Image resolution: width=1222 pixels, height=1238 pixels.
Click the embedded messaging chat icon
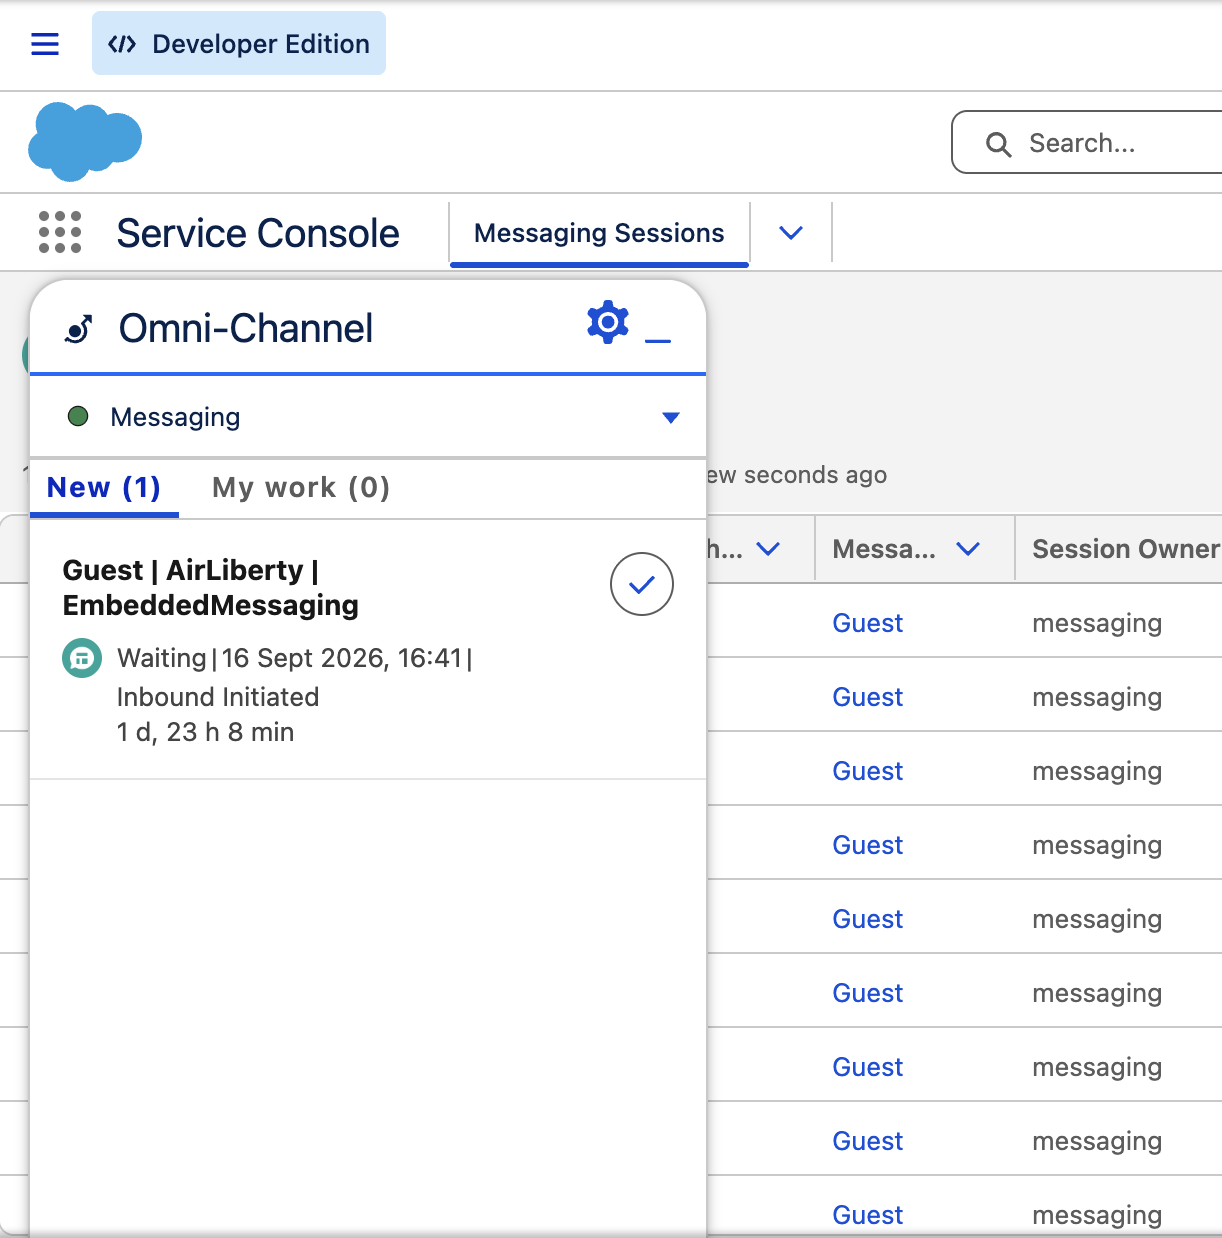point(82,658)
